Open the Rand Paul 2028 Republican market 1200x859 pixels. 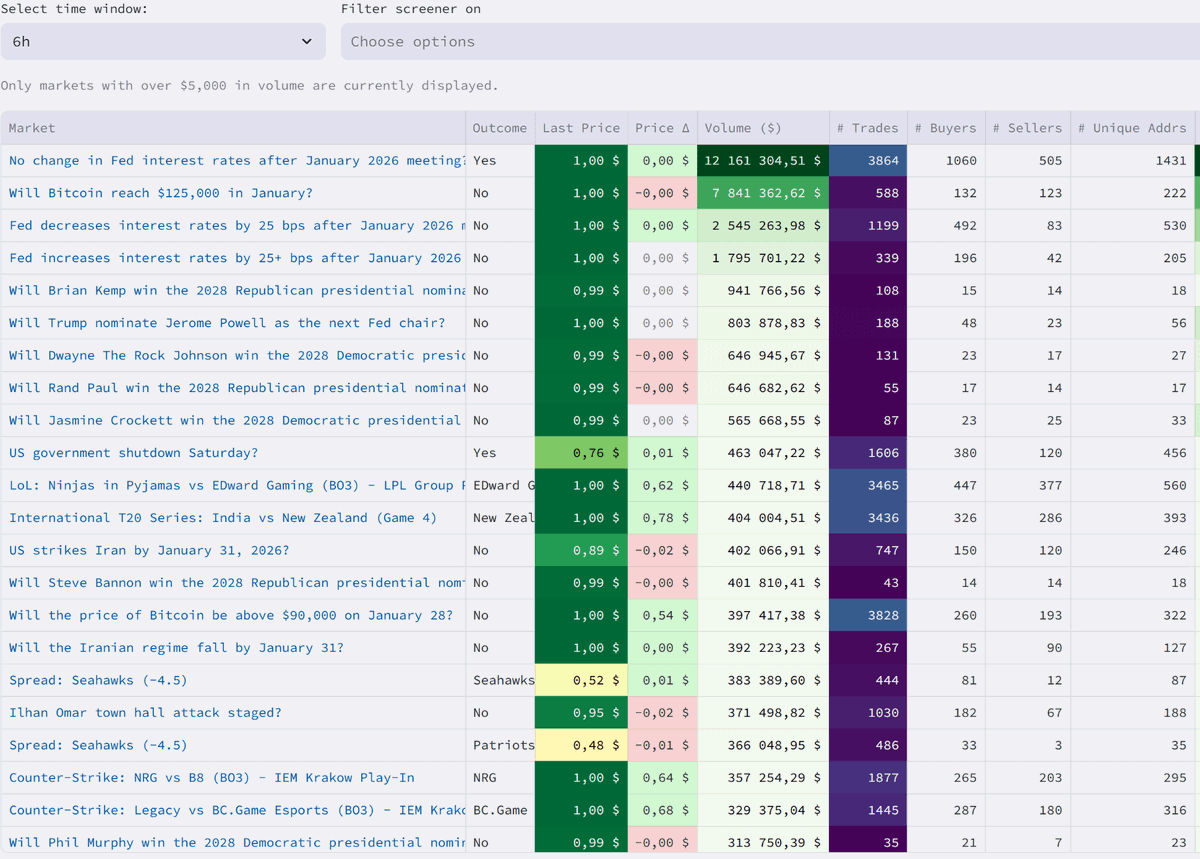237,388
